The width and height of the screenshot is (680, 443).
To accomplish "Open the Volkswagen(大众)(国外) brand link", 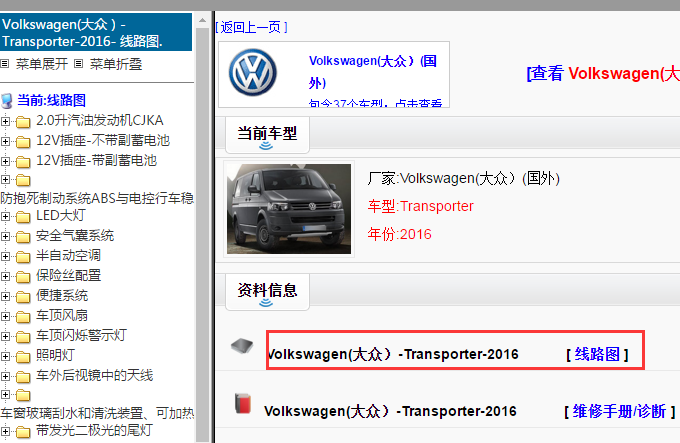I will click(x=373, y=72).
